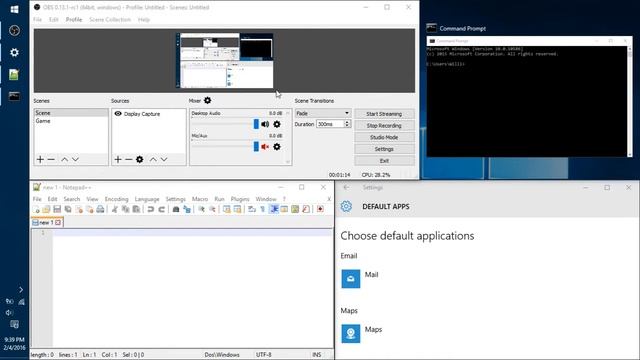Open Windows Start button

tap(14, 9)
